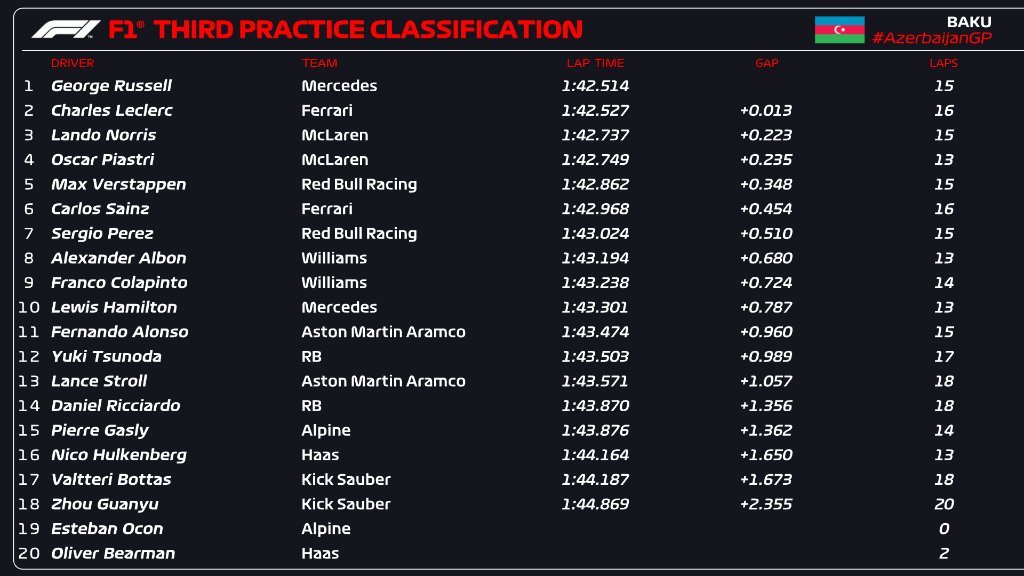Select Charles Leclerc's driver name
Viewport: 1024px width, 576px height.
click(x=112, y=110)
